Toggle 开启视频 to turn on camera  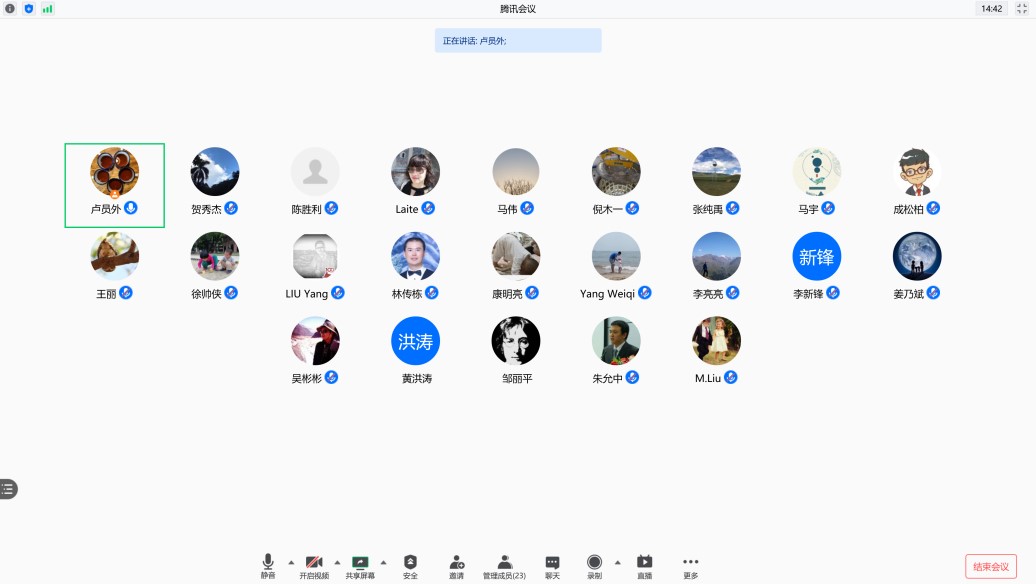click(x=314, y=563)
